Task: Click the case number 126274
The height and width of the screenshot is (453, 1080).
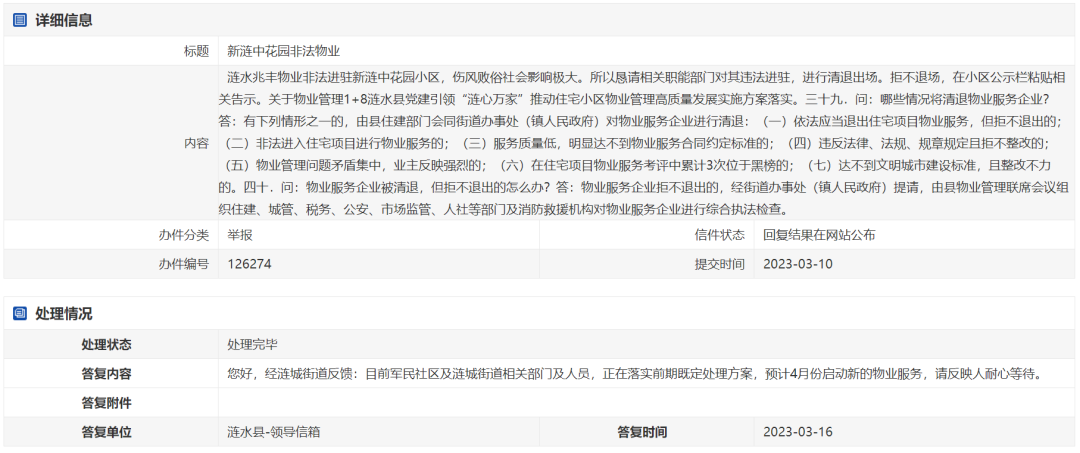Action: [x=249, y=264]
